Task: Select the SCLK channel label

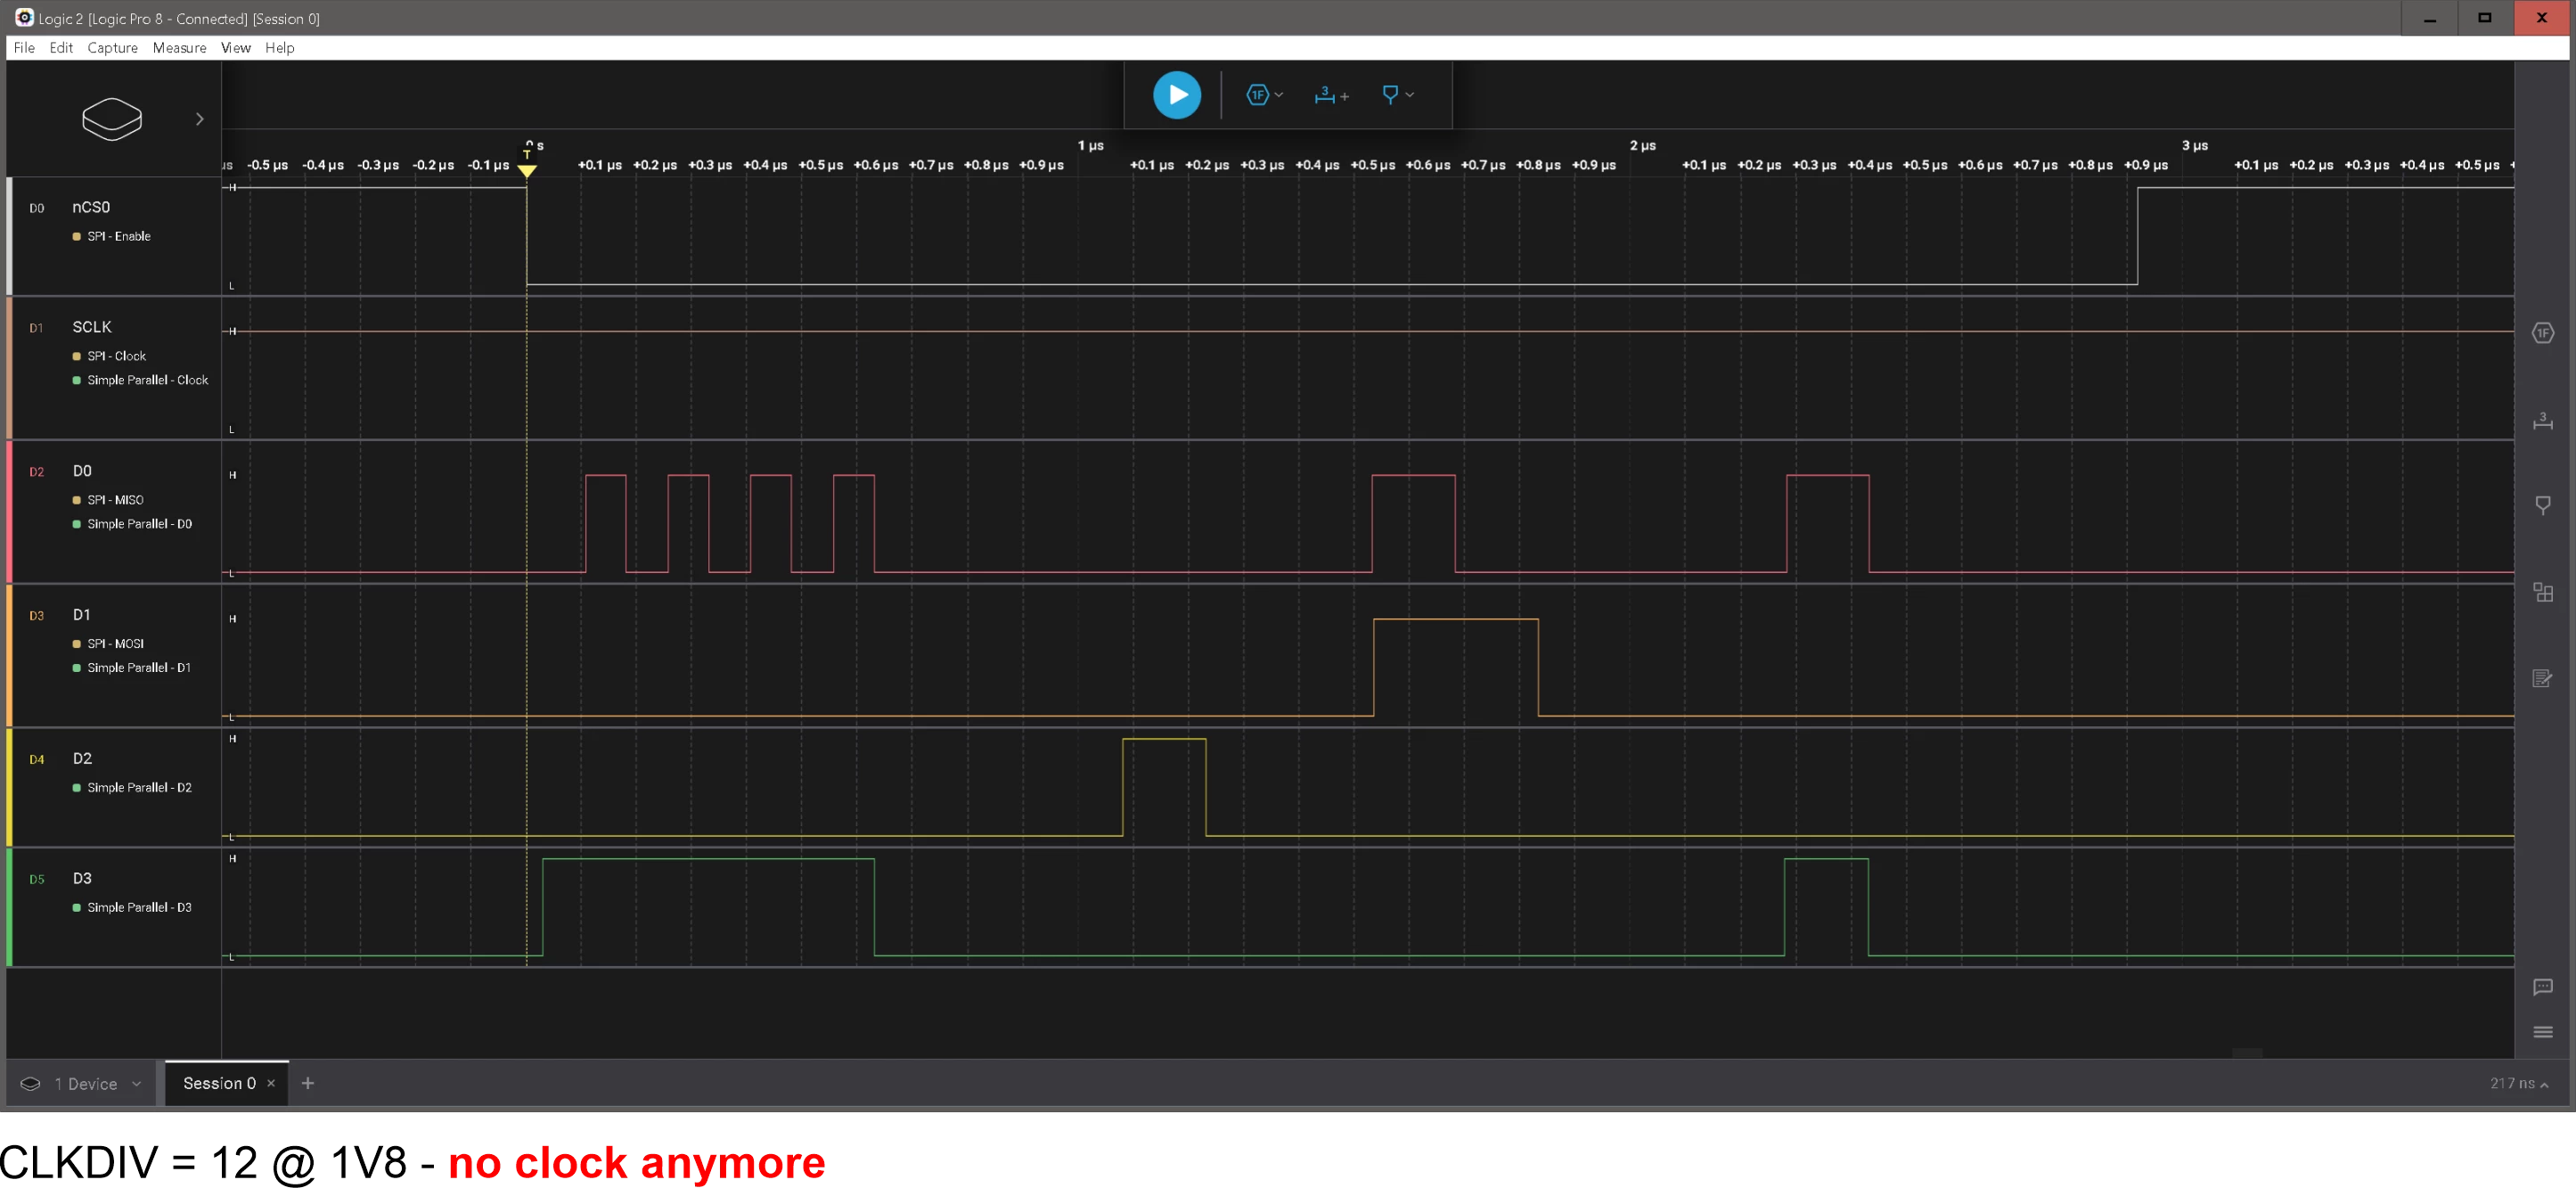Action: [x=92, y=327]
